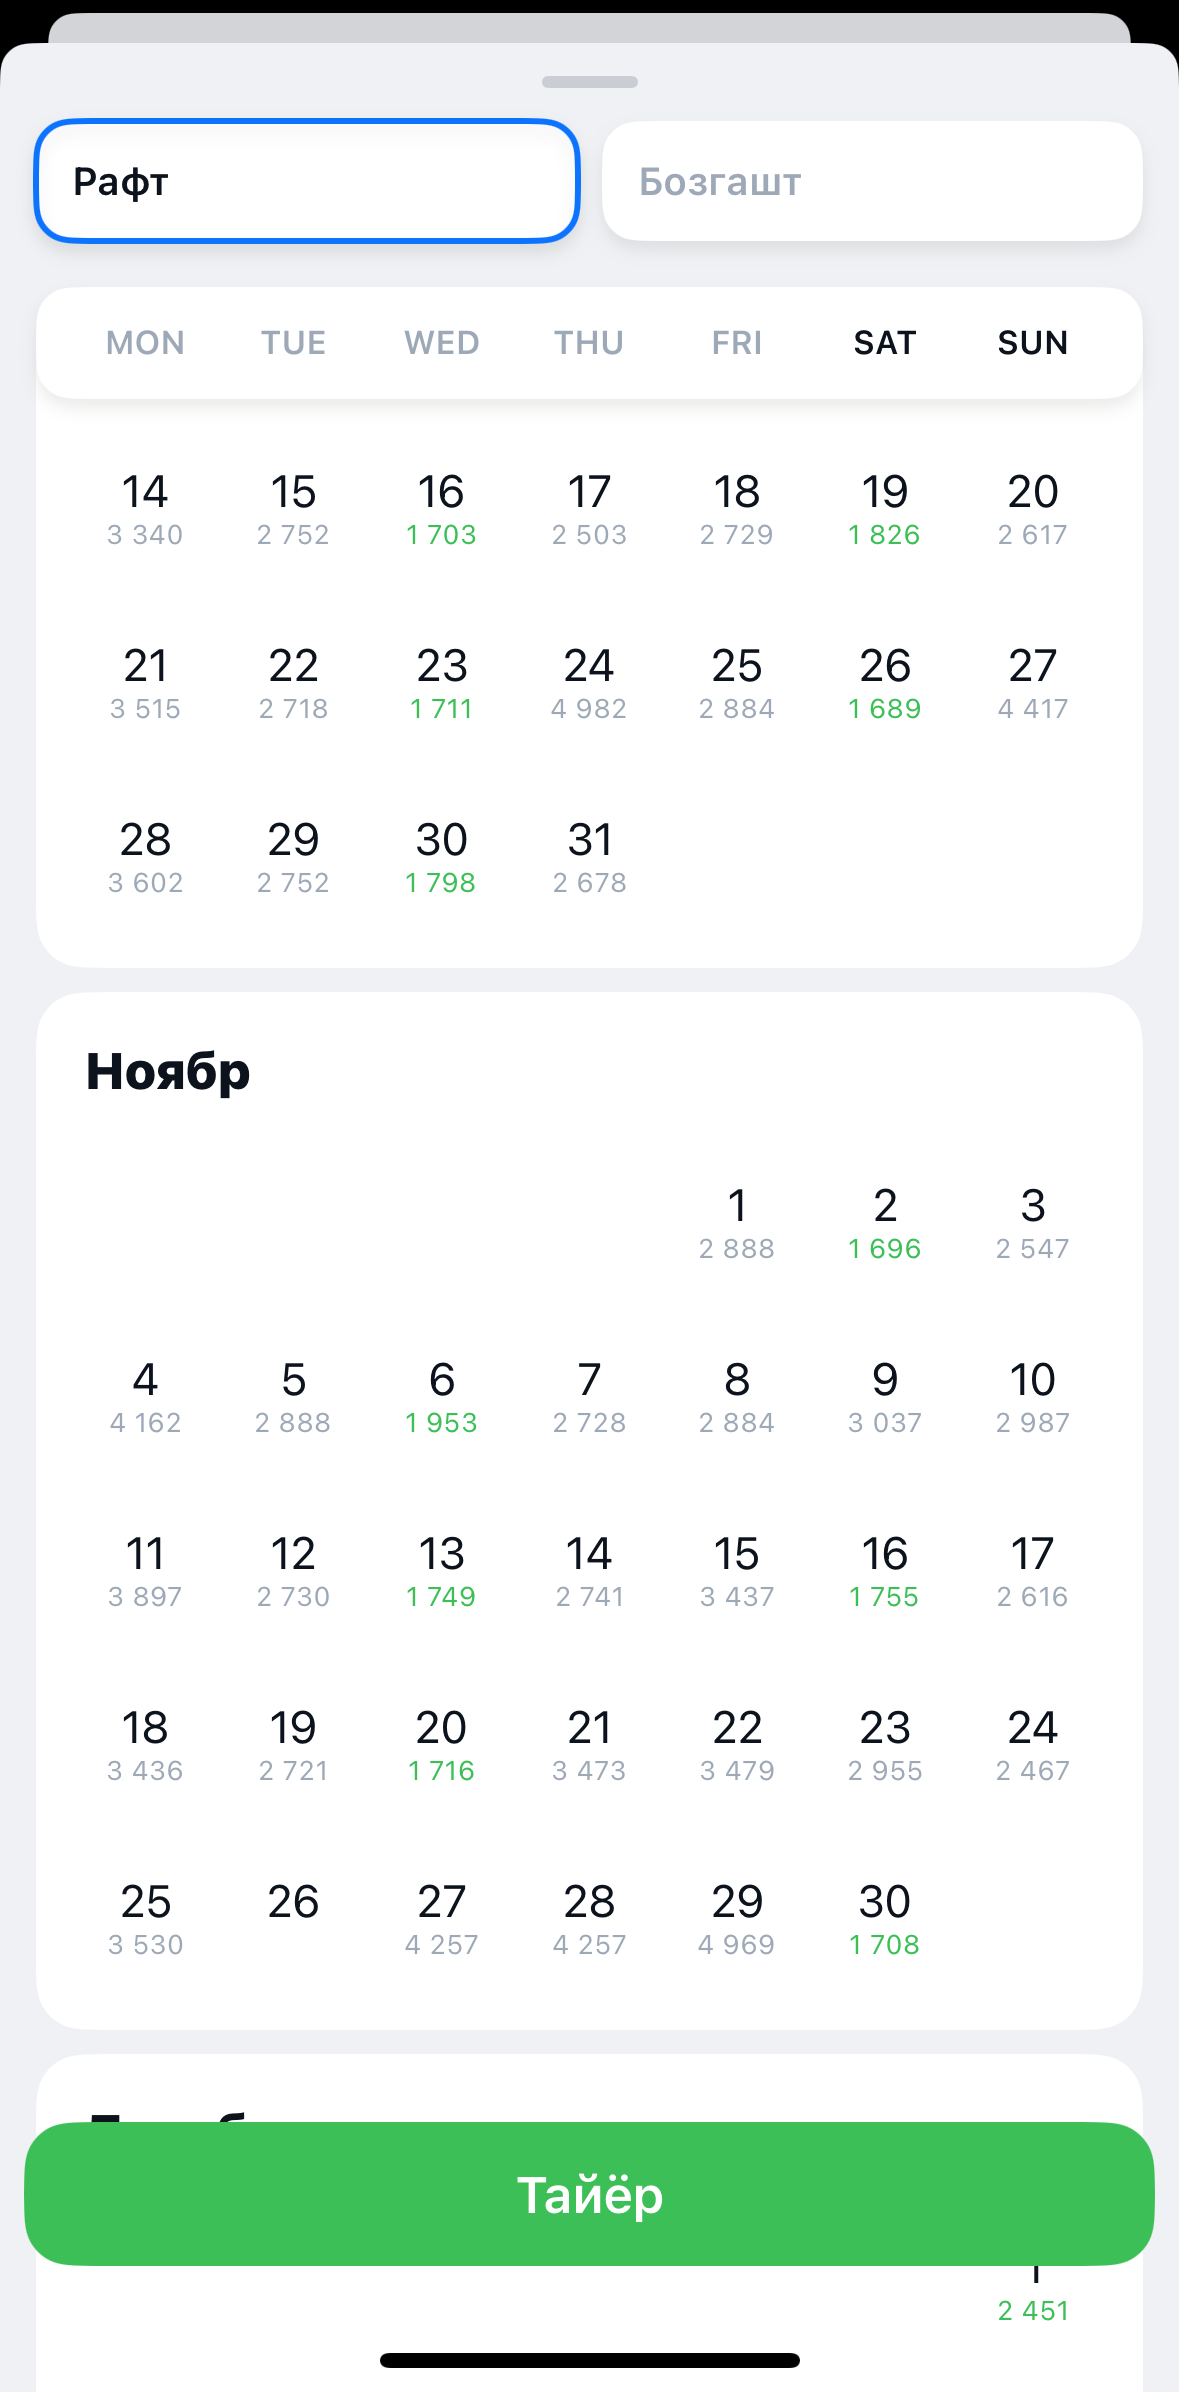The image size is (1179, 2392).
Task: Select November 26 without a price
Action: click(293, 1903)
